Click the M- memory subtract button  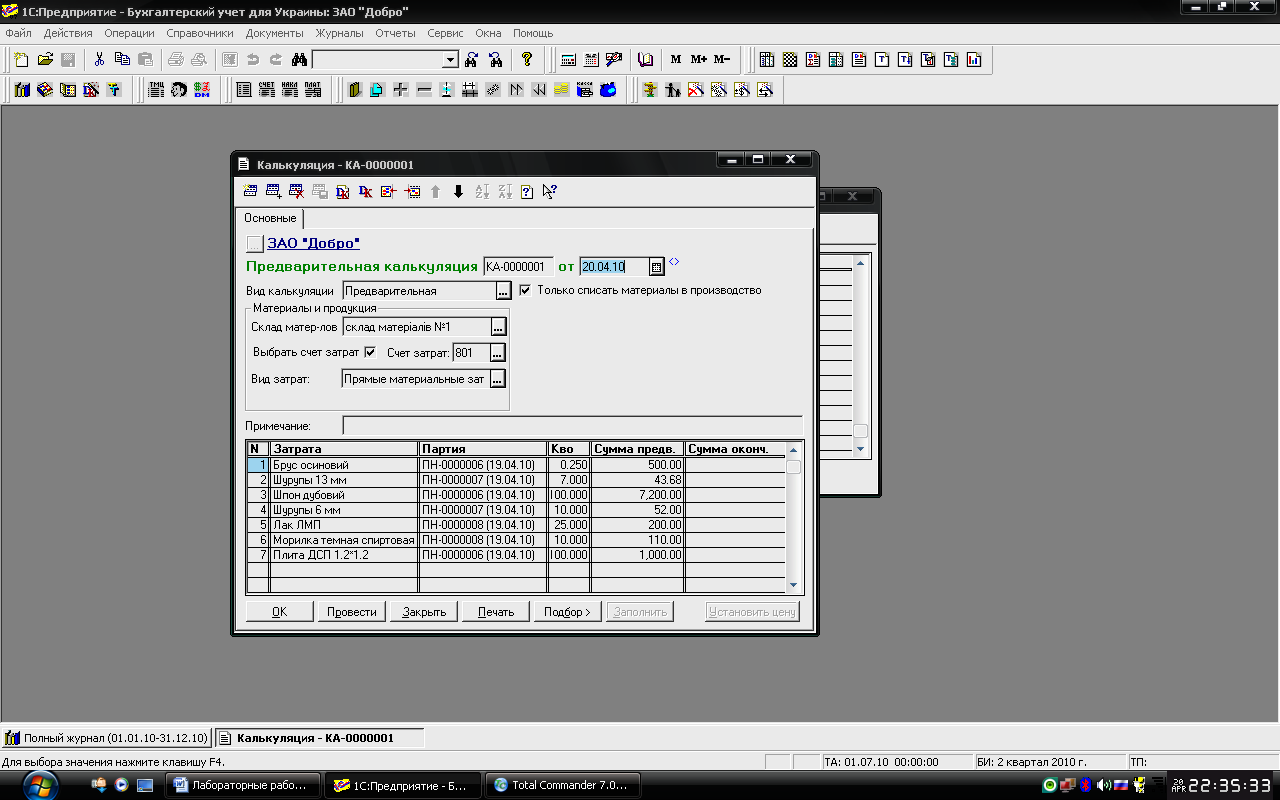(x=721, y=60)
